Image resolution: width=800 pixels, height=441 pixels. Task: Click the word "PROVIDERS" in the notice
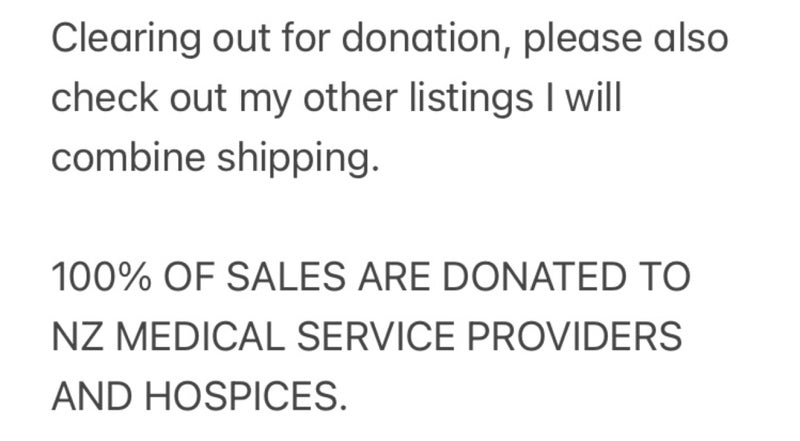[x=574, y=336]
